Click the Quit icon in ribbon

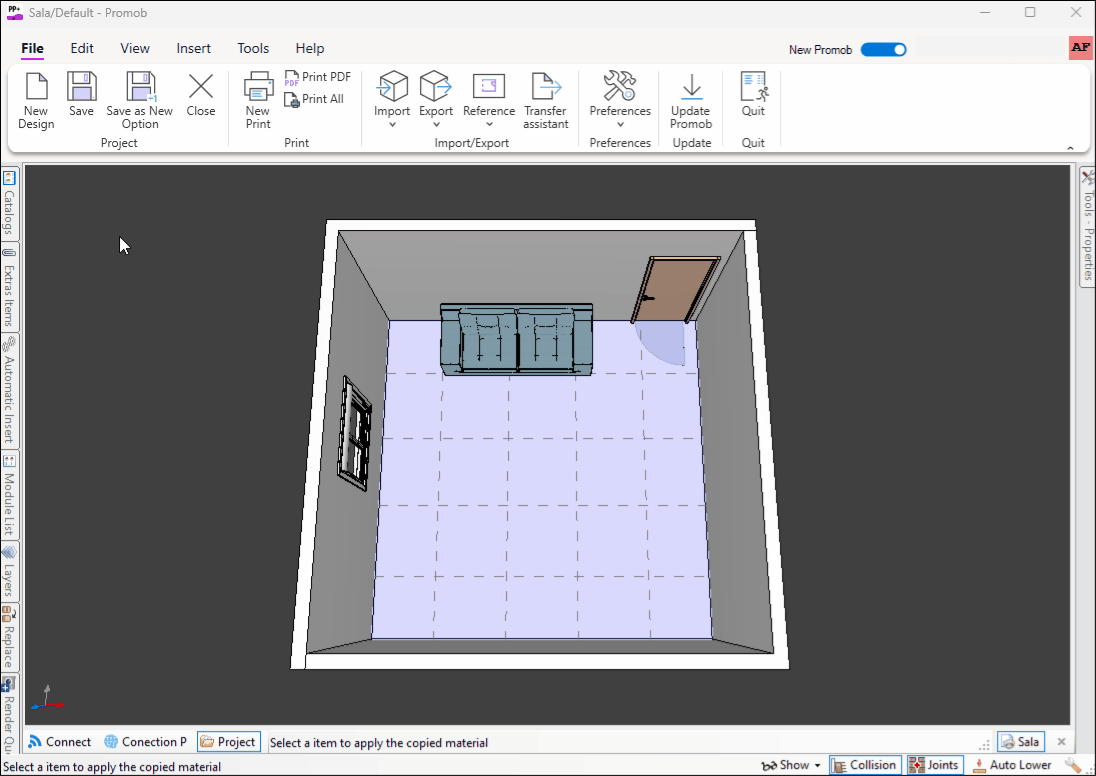pos(753,87)
